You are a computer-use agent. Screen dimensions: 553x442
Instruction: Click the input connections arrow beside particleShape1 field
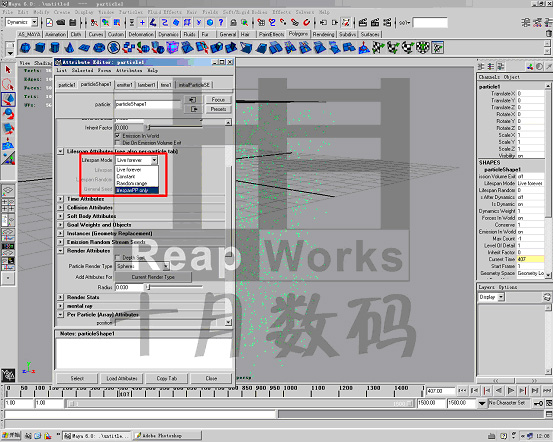coord(193,99)
